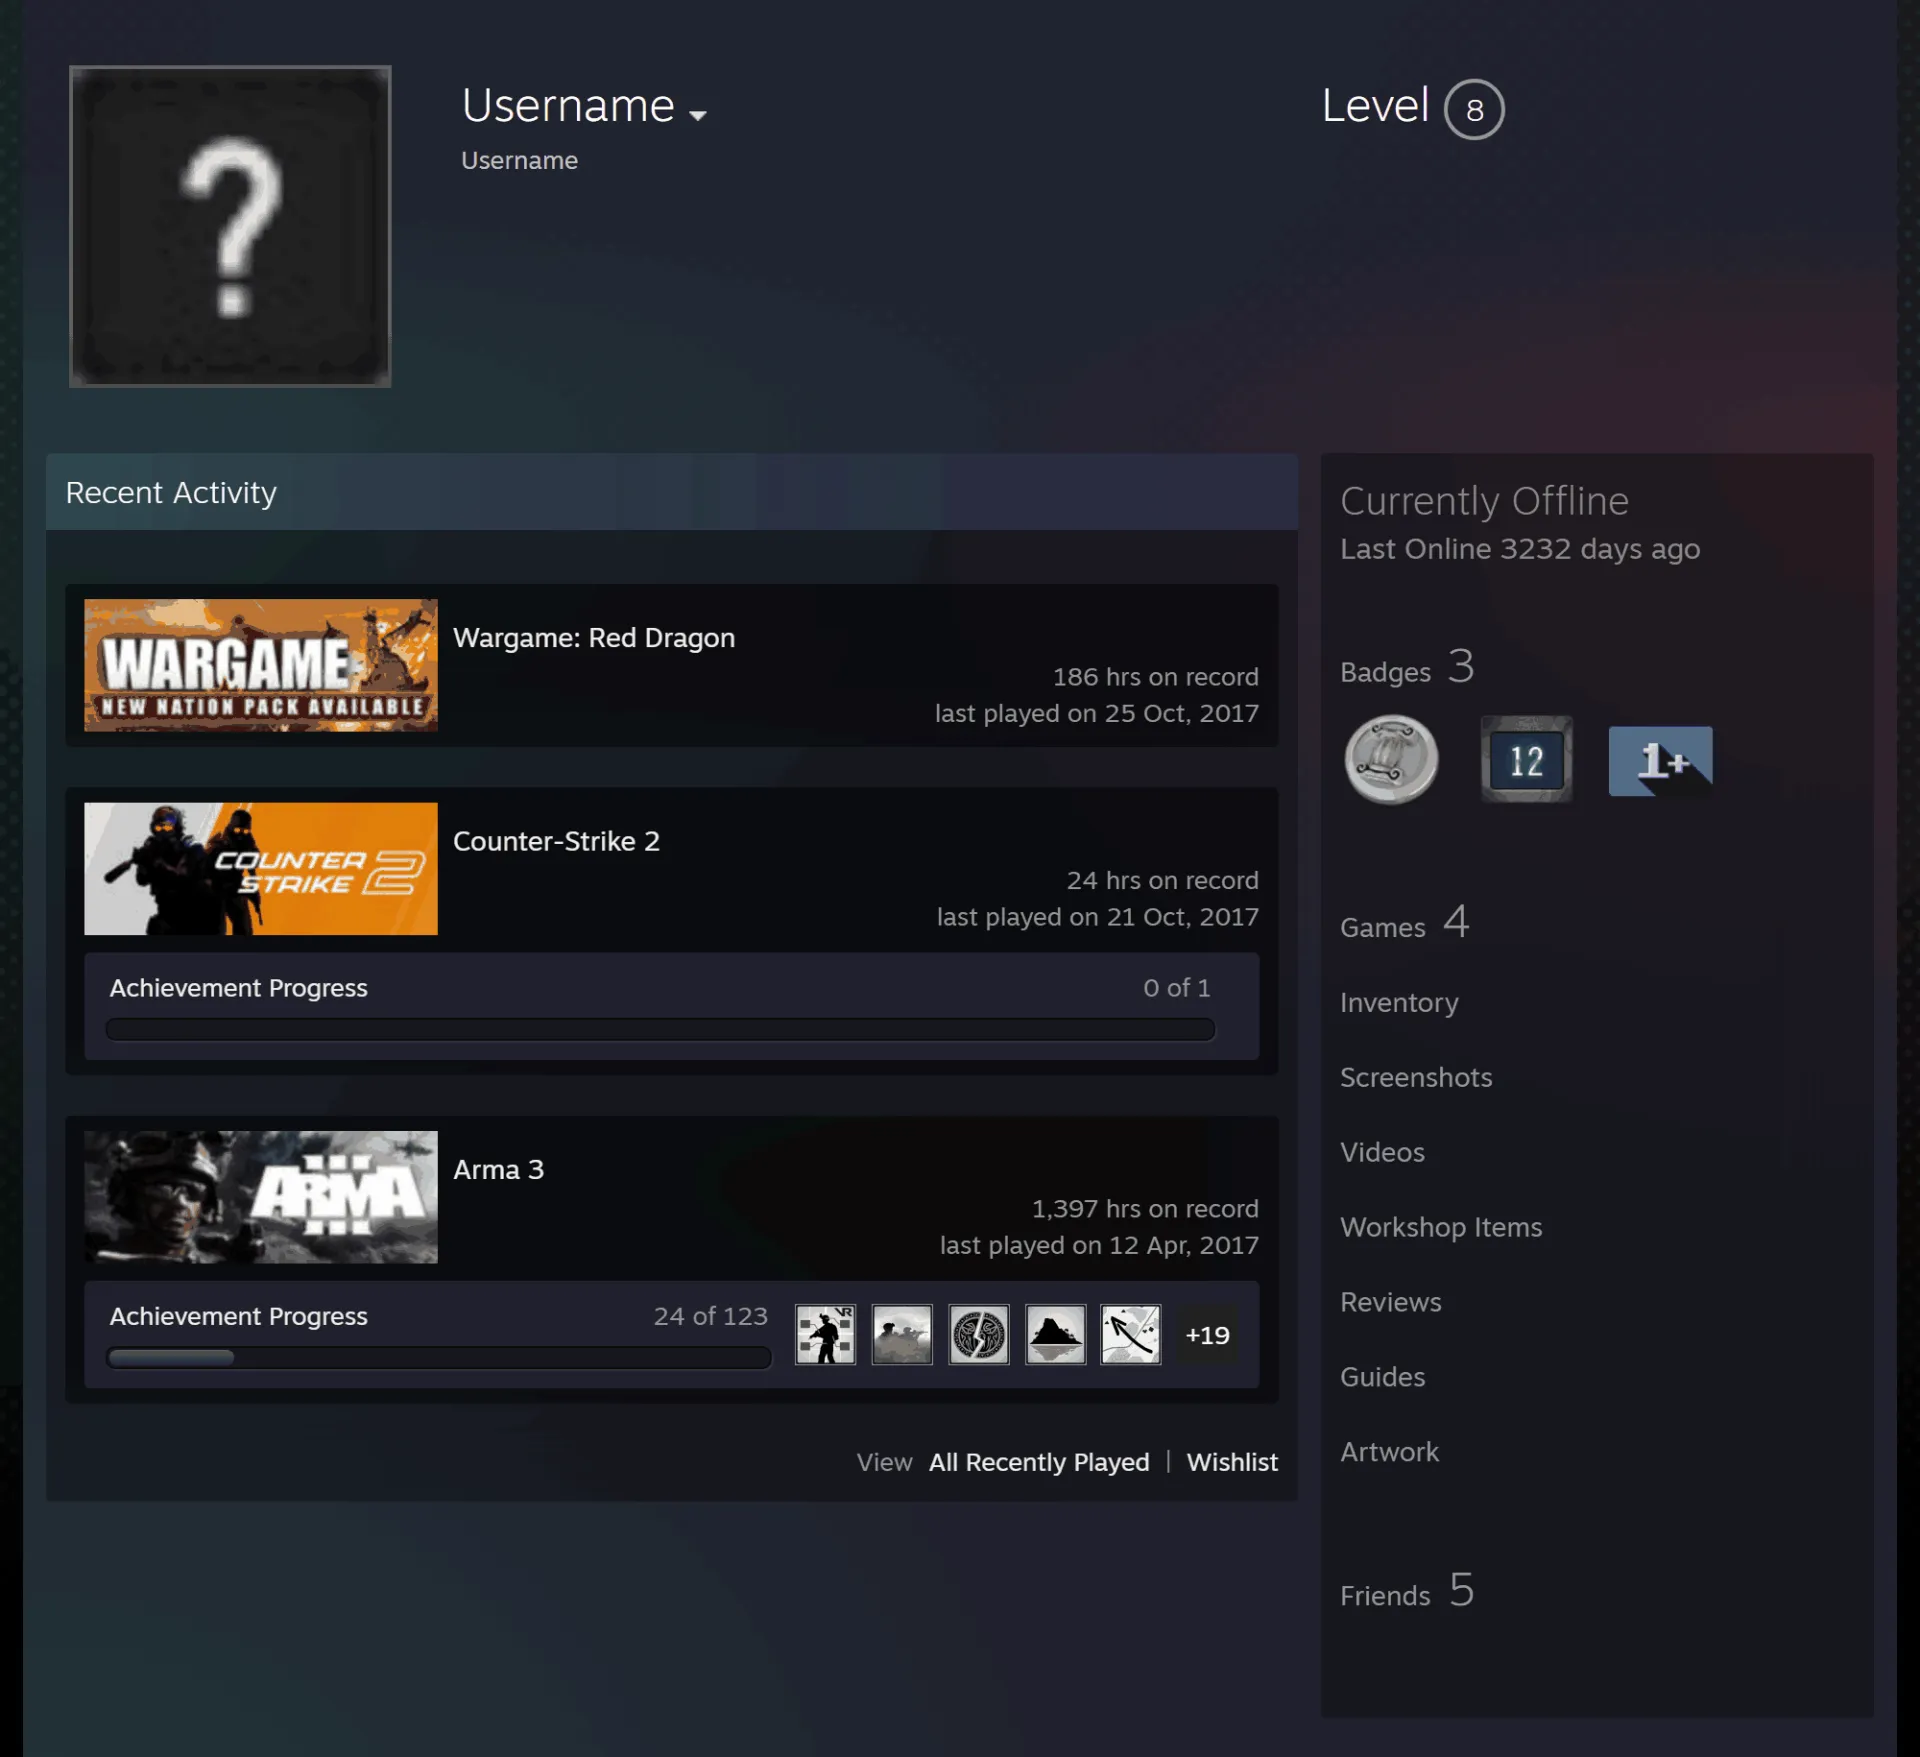This screenshot has height=1757, width=1920.
Task: Open the Reviews page
Action: [1391, 1302]
